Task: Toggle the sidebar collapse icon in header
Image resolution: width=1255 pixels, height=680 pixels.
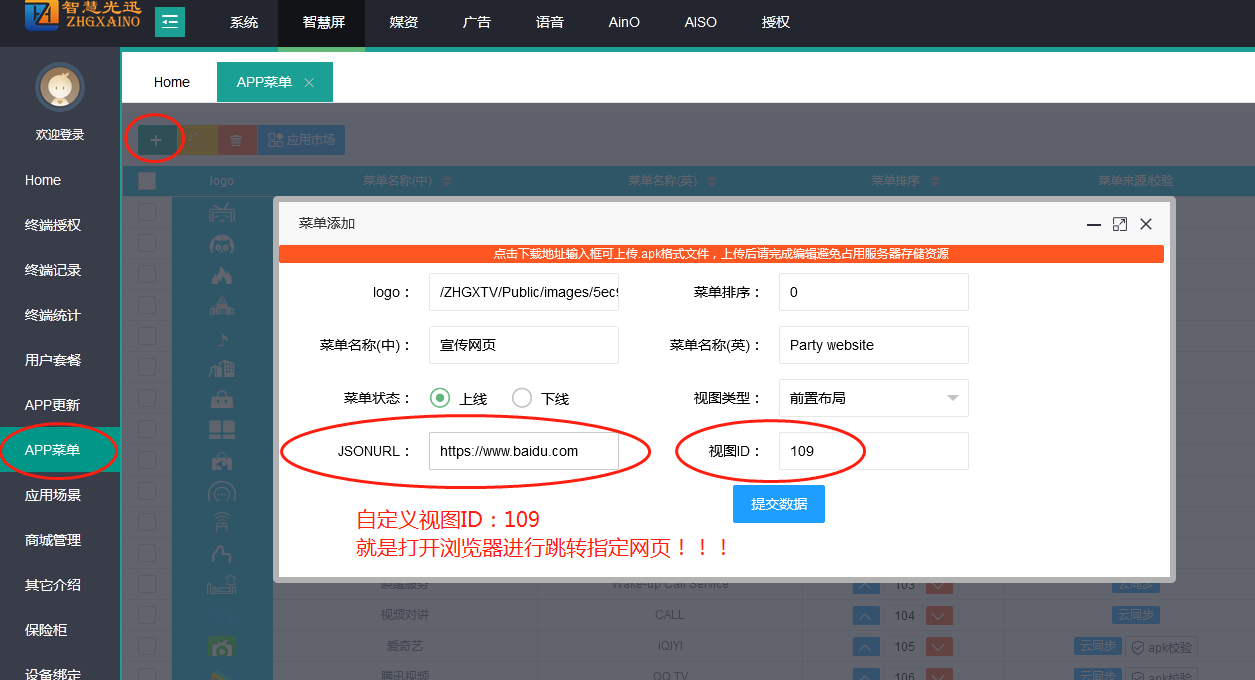Action: point(170,22)
